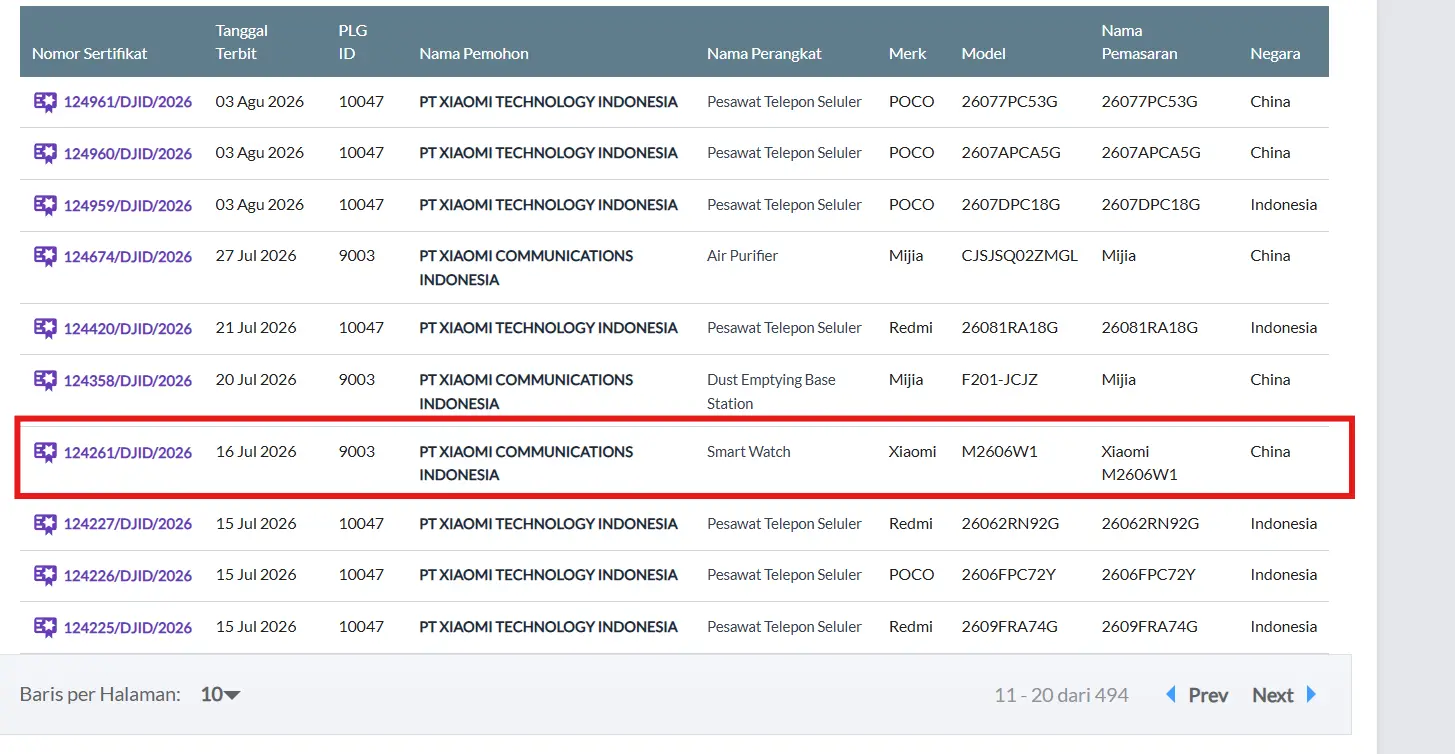The height and width of the screenshot is (754, 1455).
Task: Select model cell 2607DPC18G
Action: point(1011,205)
